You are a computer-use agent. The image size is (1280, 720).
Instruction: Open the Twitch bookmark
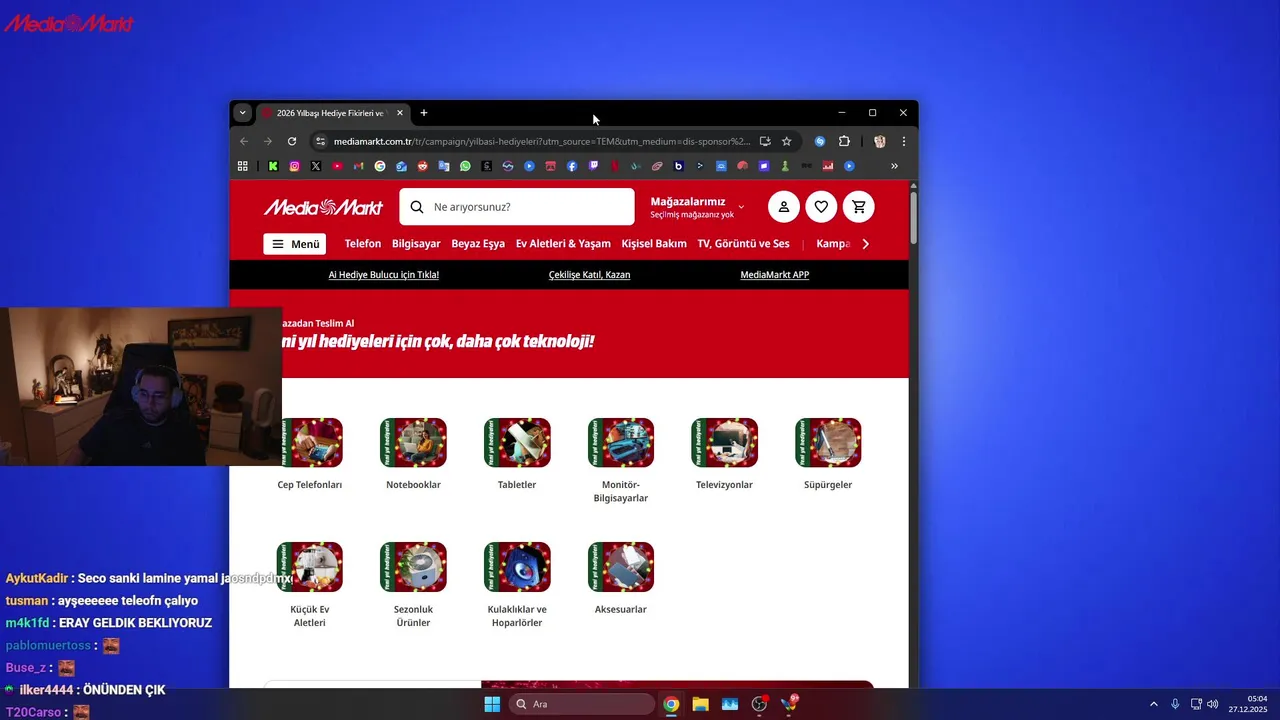pyautogui.click(x=593, y=166)
